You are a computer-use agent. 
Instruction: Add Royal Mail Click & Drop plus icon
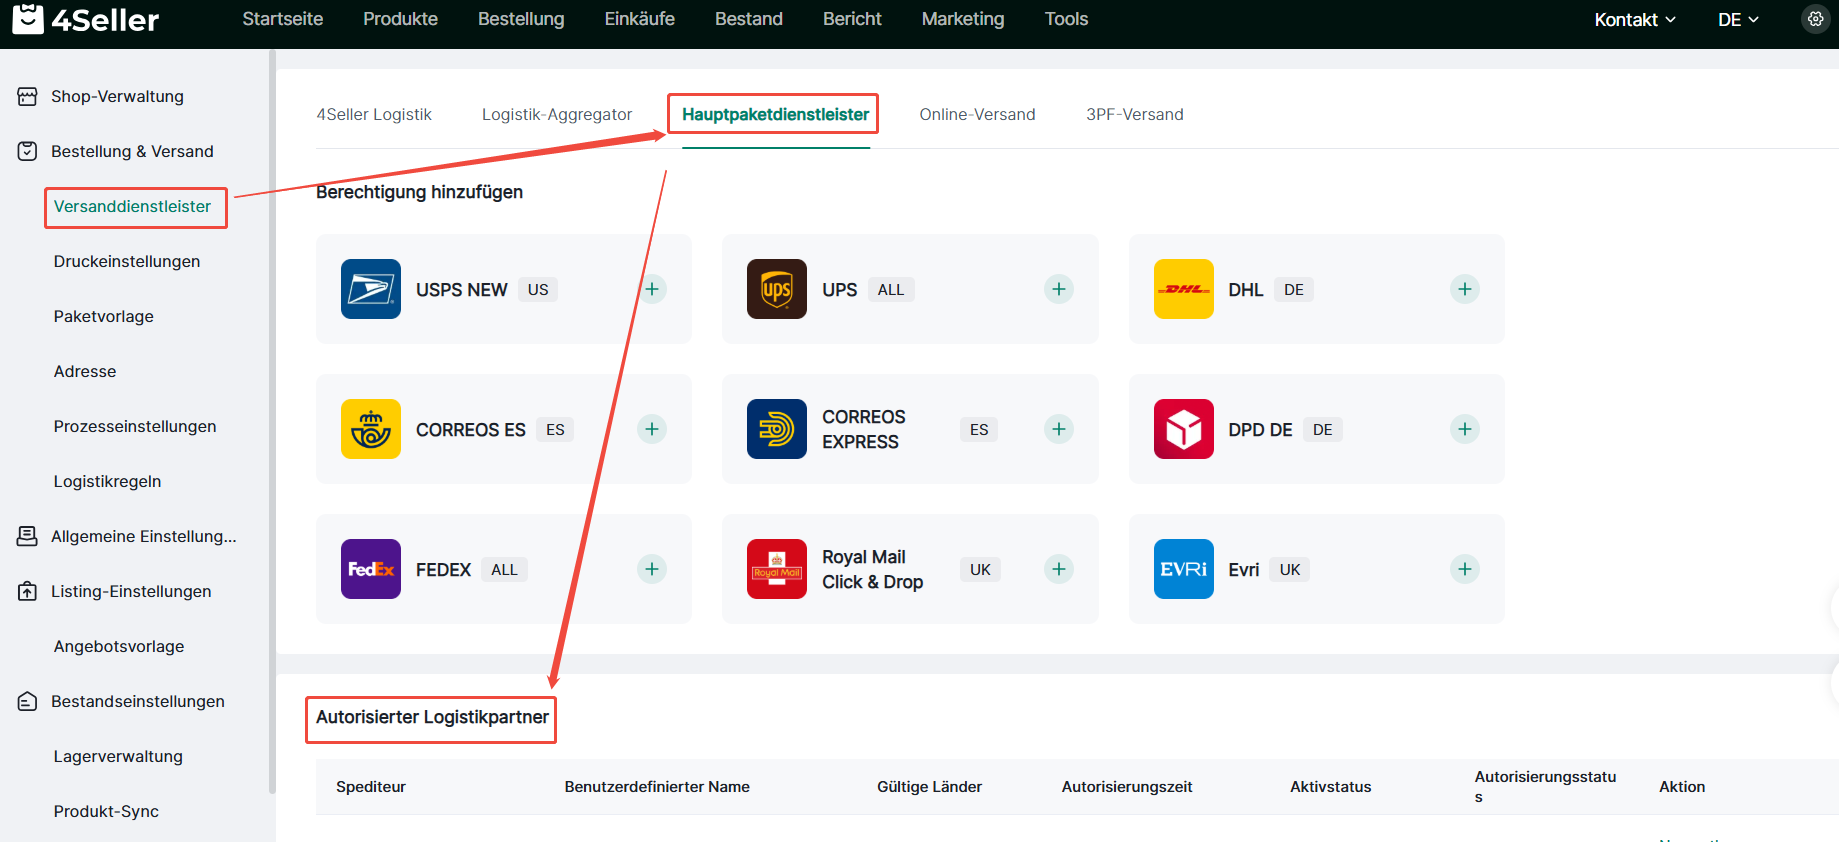pos(1059,569)
